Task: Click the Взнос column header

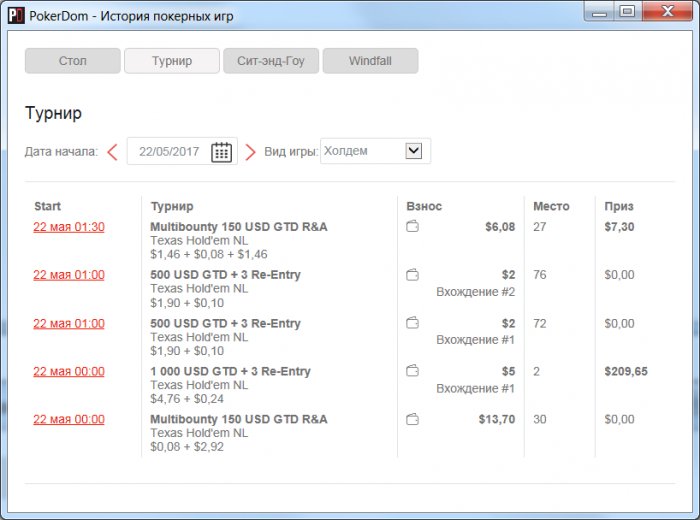Action: (424, 206)
